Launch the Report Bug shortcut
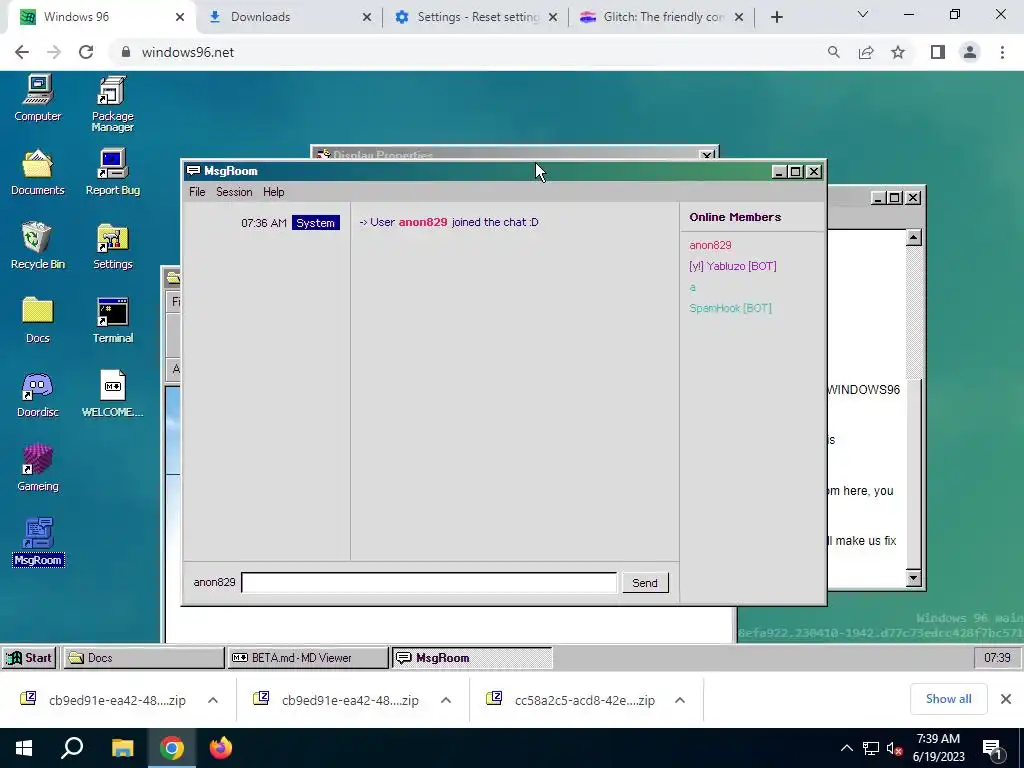The width and height of the screenshot is (1024, 768). (x=112, y=172)
